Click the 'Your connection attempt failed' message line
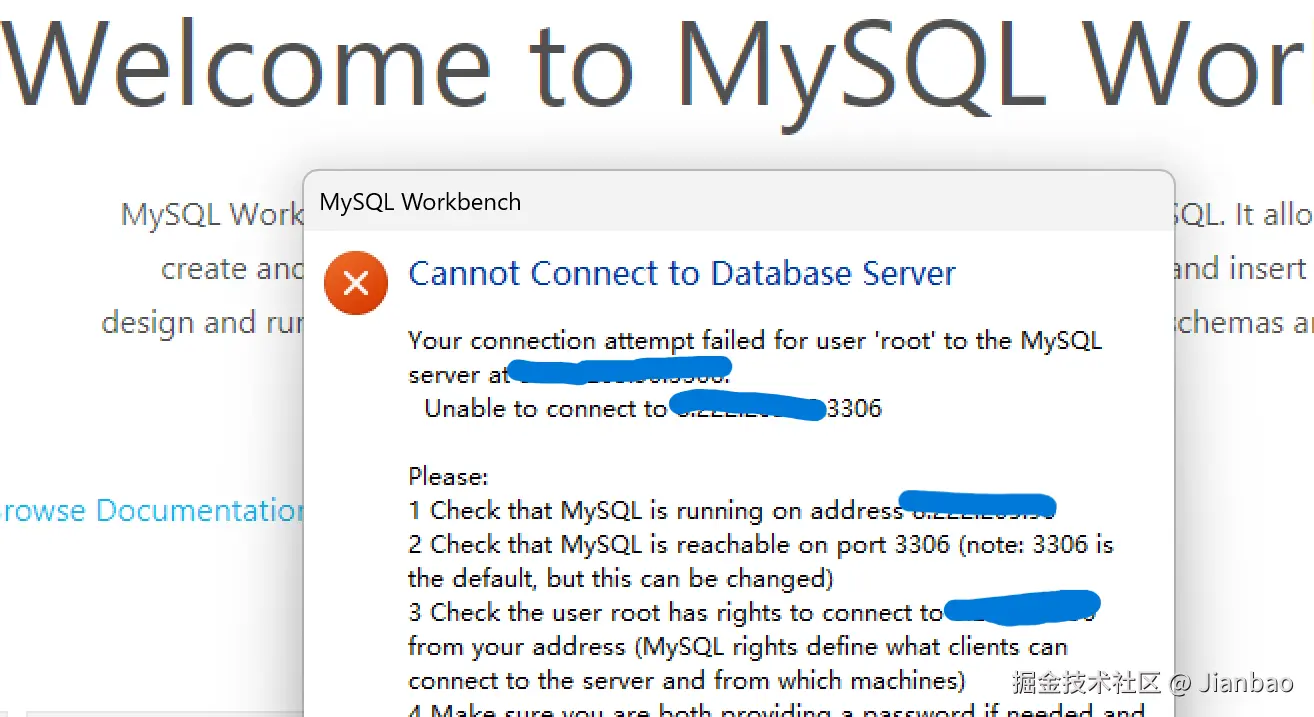This screenshot has width=1314, height=717. (x=754, y=341)
